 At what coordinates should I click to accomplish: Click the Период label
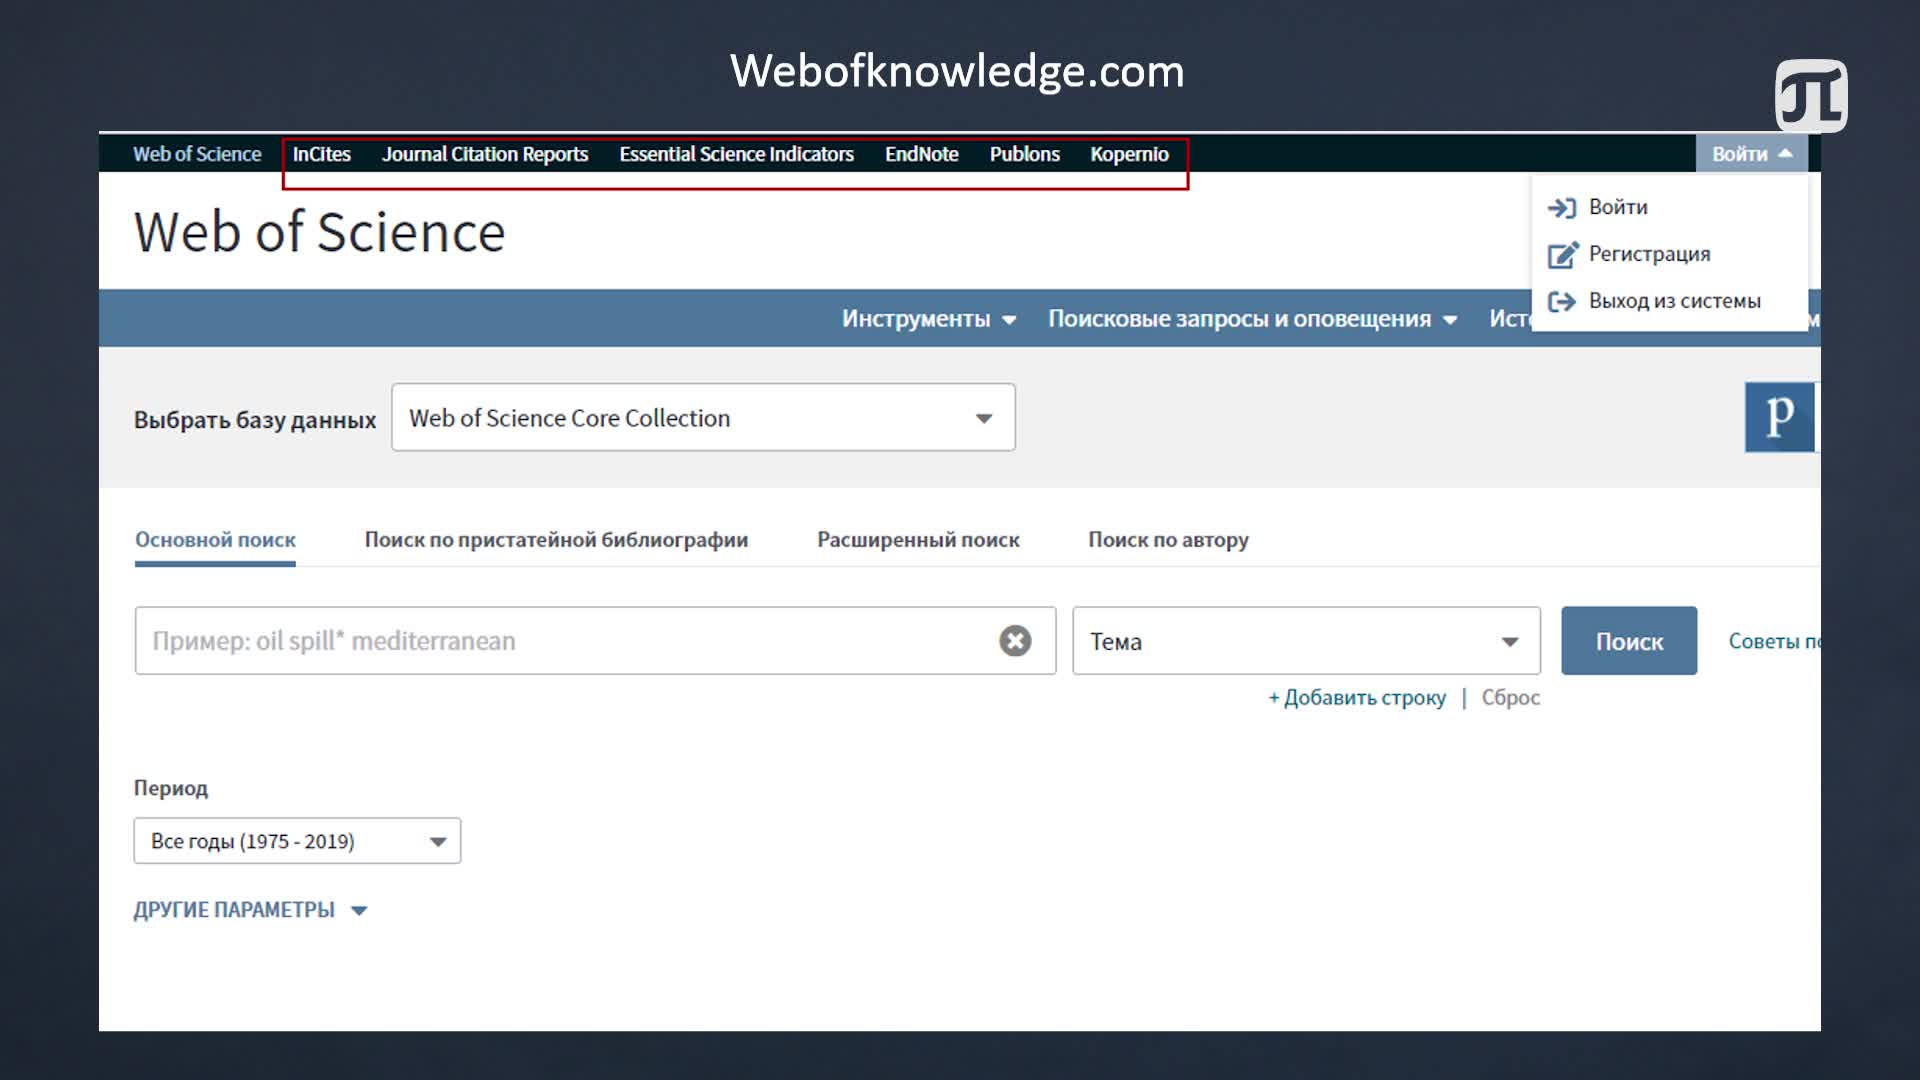pyautogui.click(x=171, y=788)
